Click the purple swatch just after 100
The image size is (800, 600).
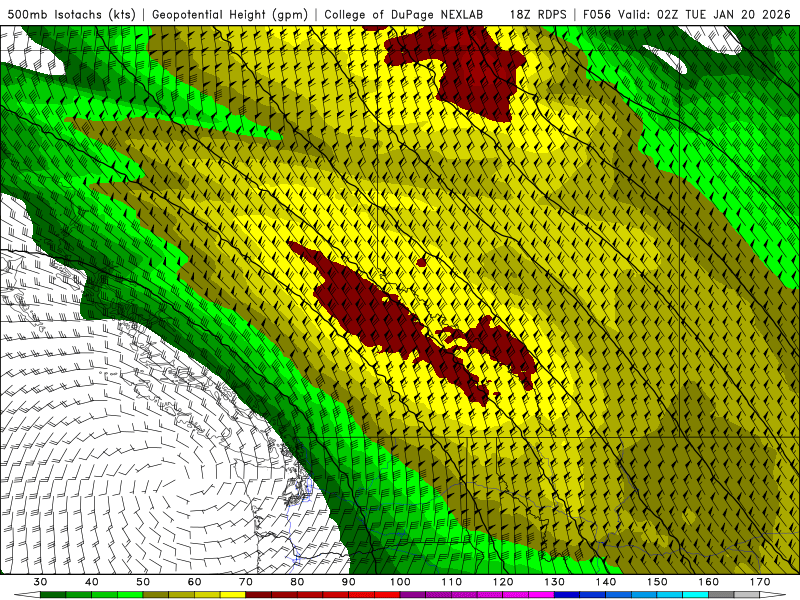point(413,596)
